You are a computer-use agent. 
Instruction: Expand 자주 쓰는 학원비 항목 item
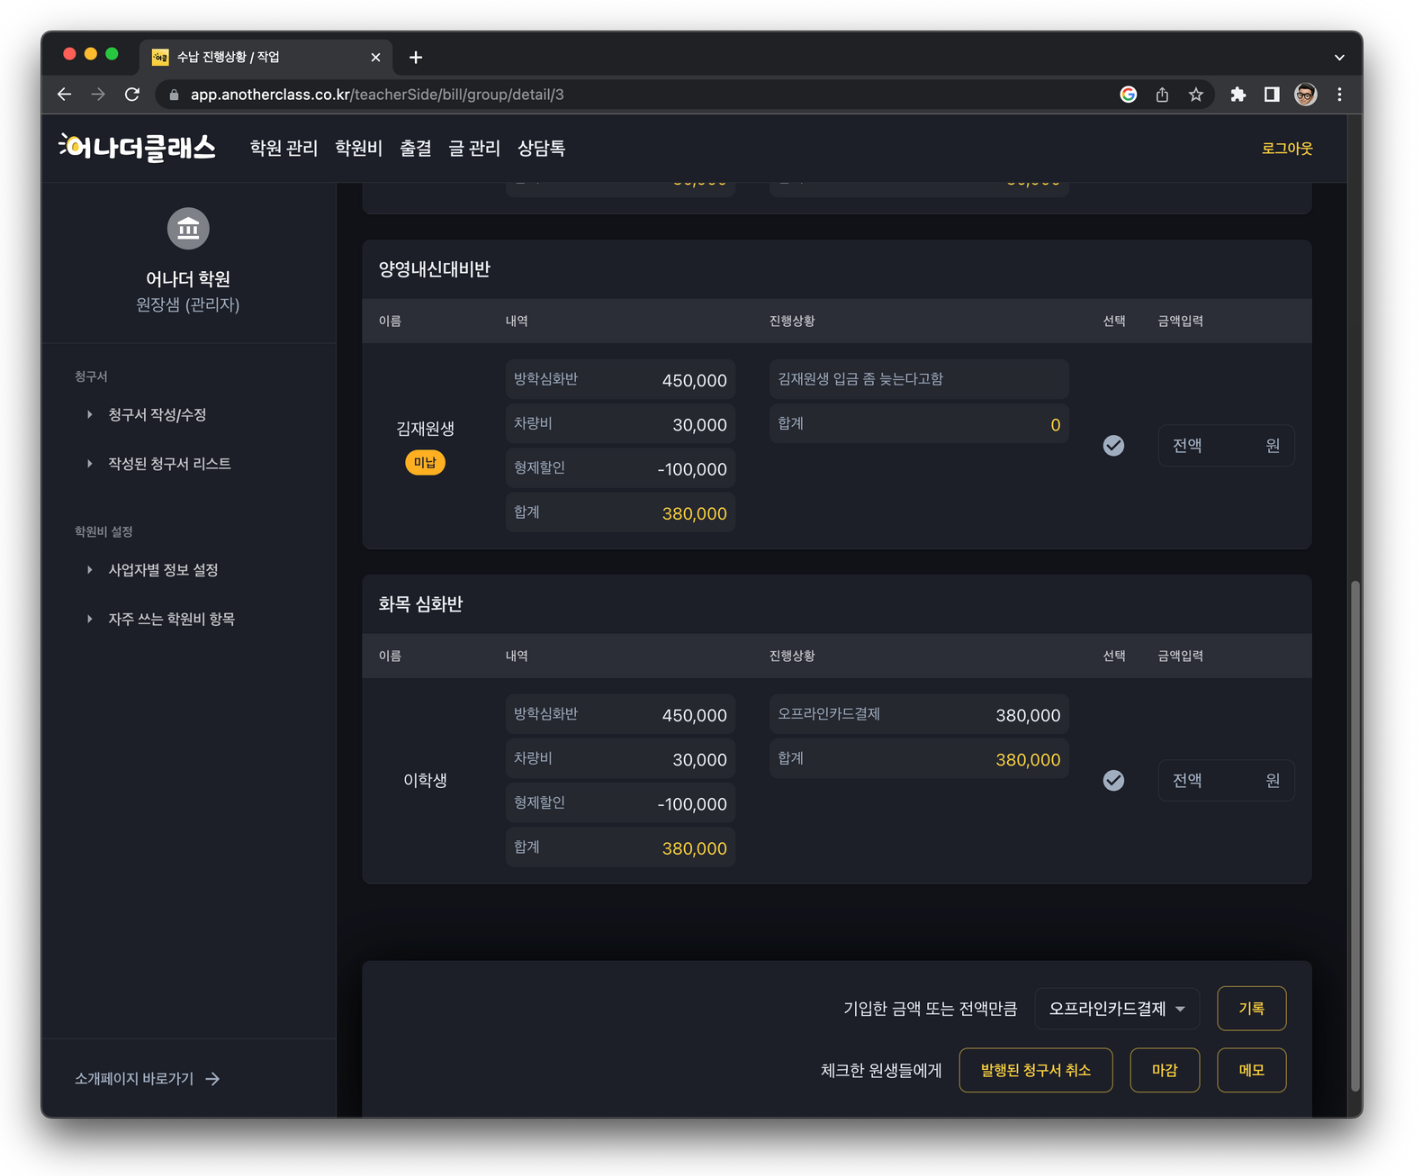[162, 619]
